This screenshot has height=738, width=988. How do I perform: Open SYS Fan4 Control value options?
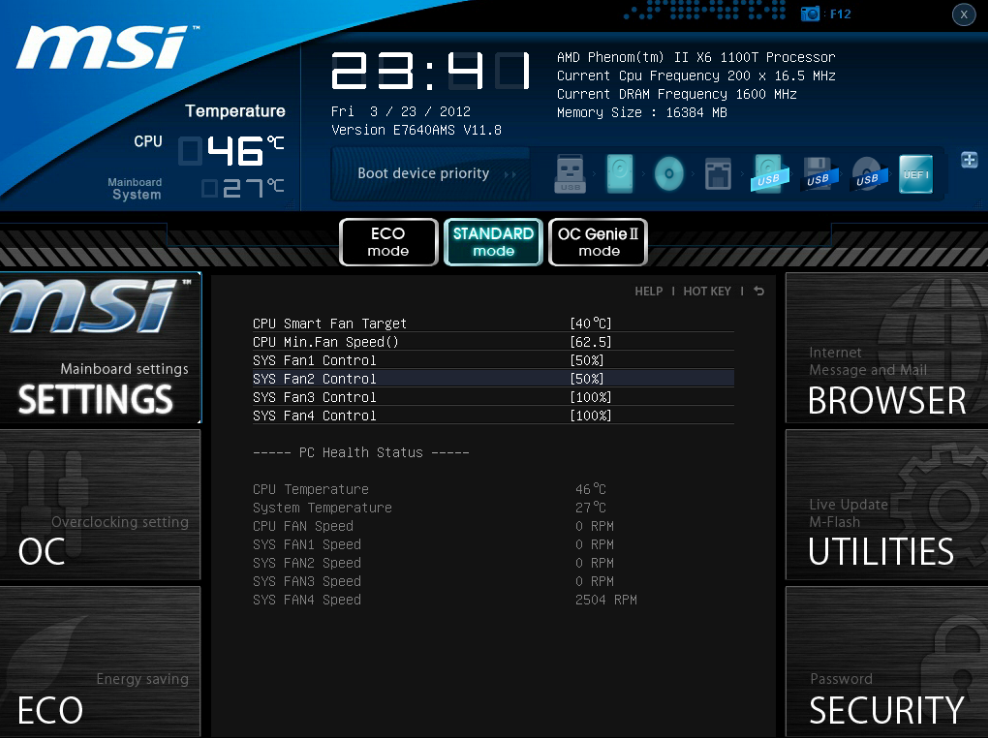click(x=590, y=416)
